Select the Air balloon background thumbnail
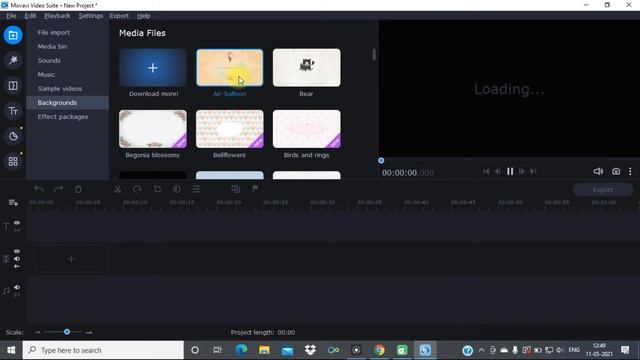The height and width of the screenshot is (360, 640). click(x=229, y=68)
